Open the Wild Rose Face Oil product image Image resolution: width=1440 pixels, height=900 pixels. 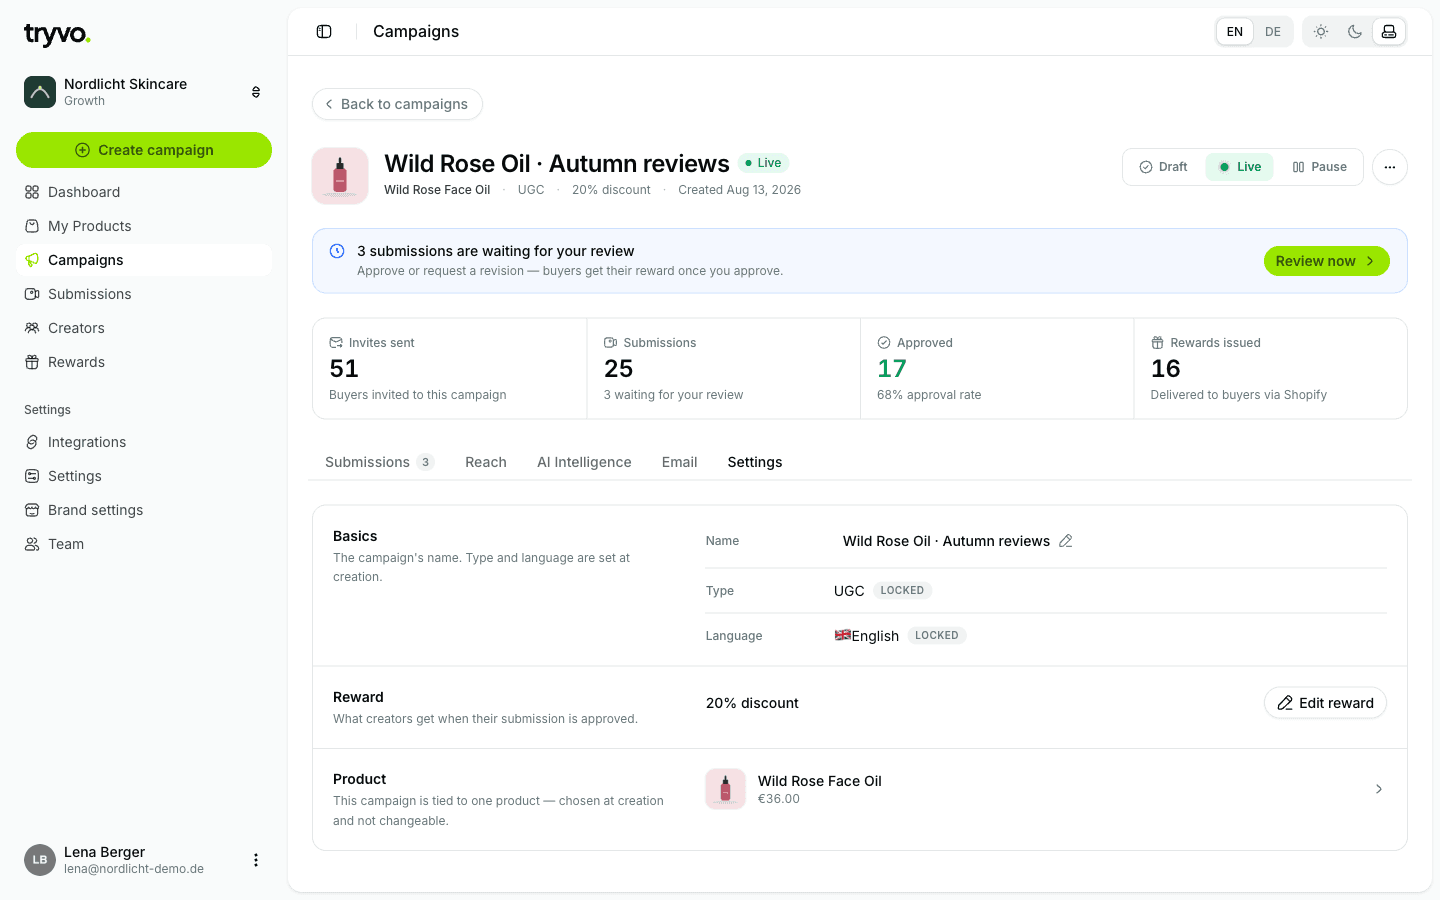pos(726,789)
